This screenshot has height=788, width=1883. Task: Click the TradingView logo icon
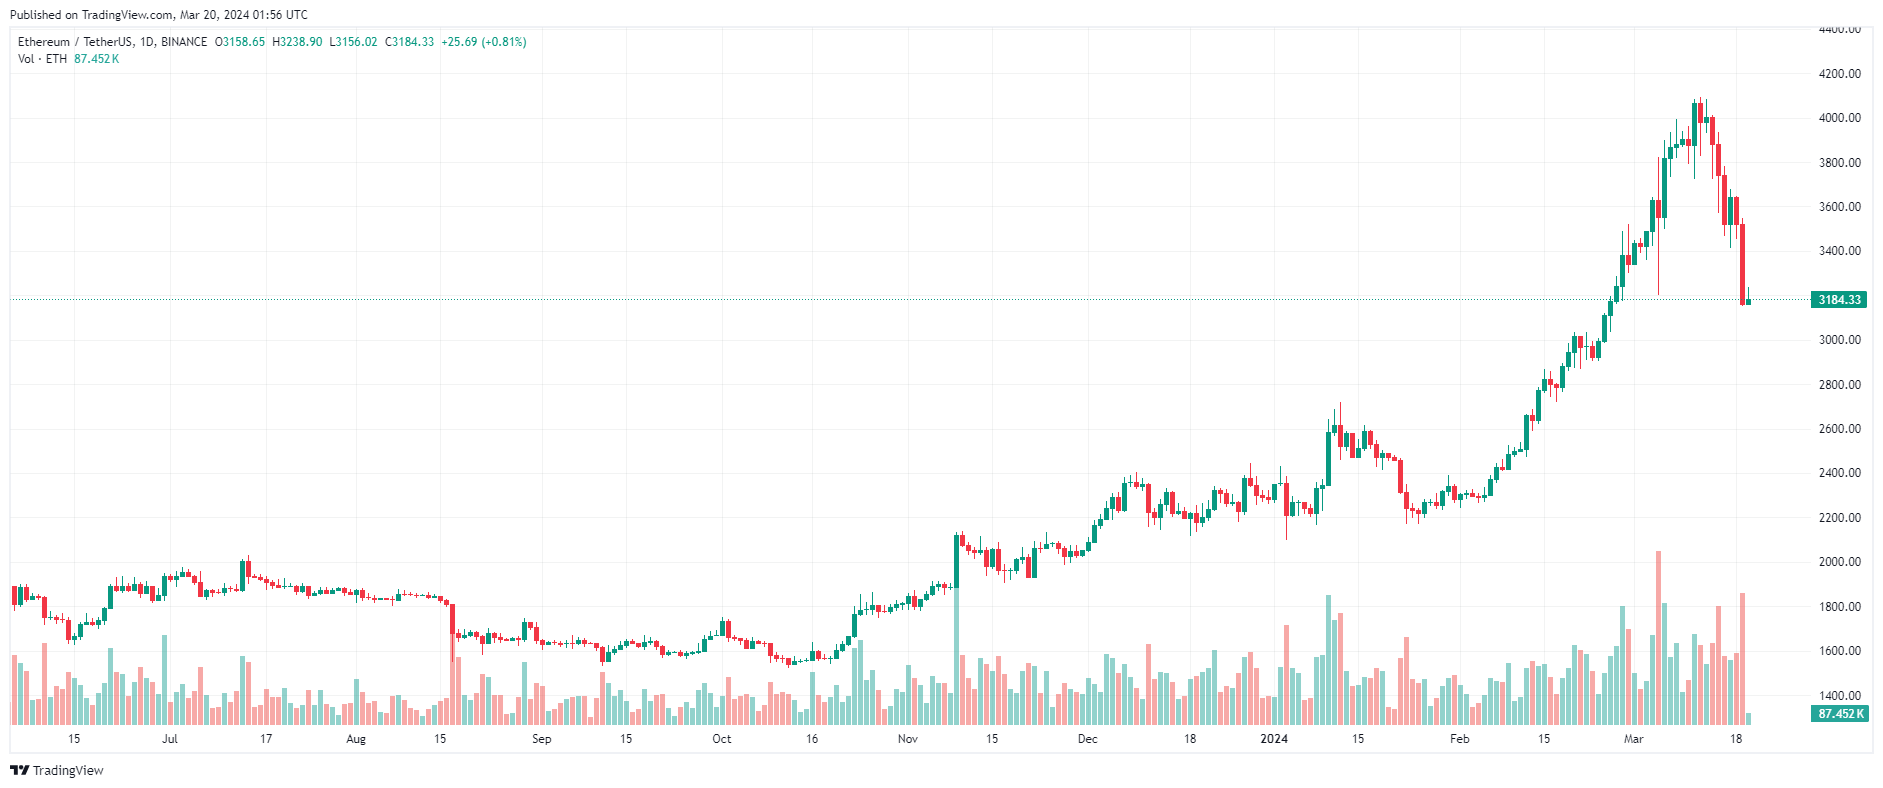click(x=19, y=770)
